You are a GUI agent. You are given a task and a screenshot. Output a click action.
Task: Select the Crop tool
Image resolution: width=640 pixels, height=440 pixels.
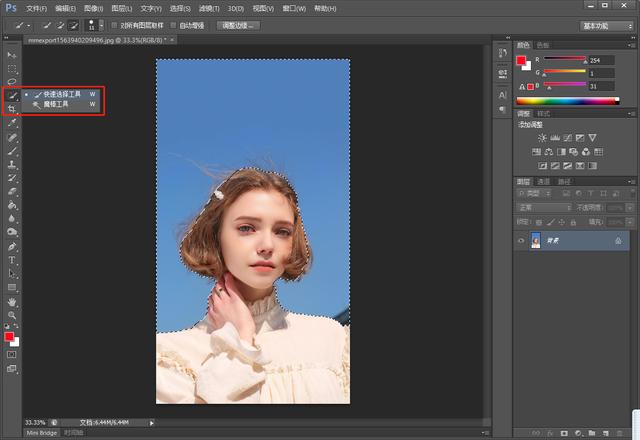click(11, 109)
